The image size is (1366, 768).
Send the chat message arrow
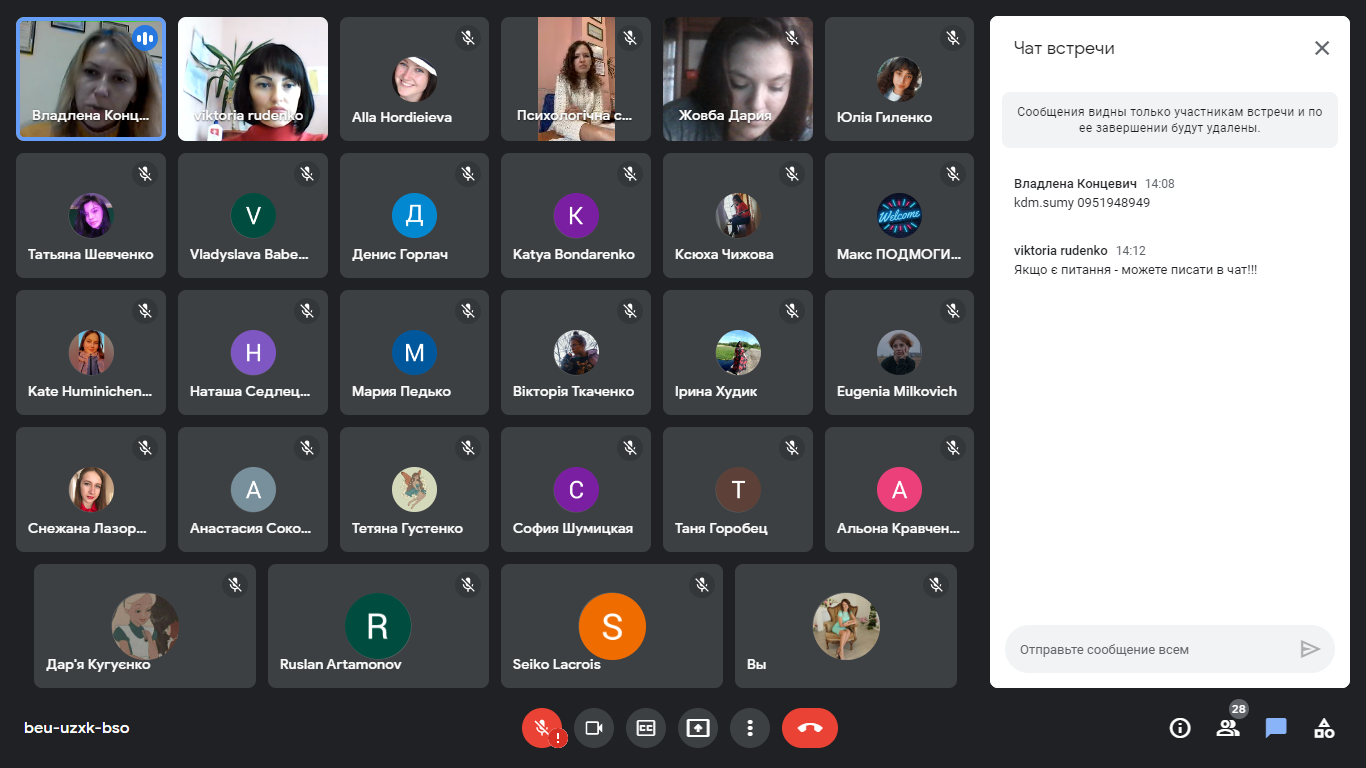pos(1310,649)
